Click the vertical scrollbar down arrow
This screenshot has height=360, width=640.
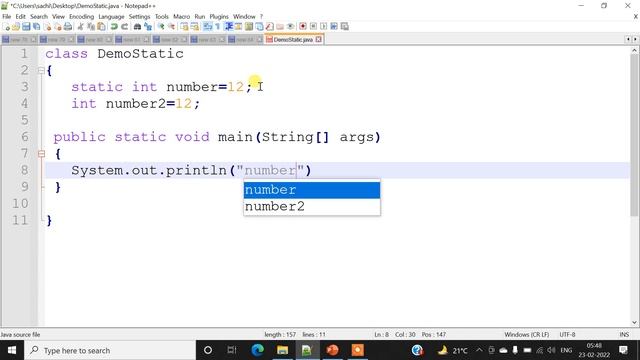pos(635,322)
